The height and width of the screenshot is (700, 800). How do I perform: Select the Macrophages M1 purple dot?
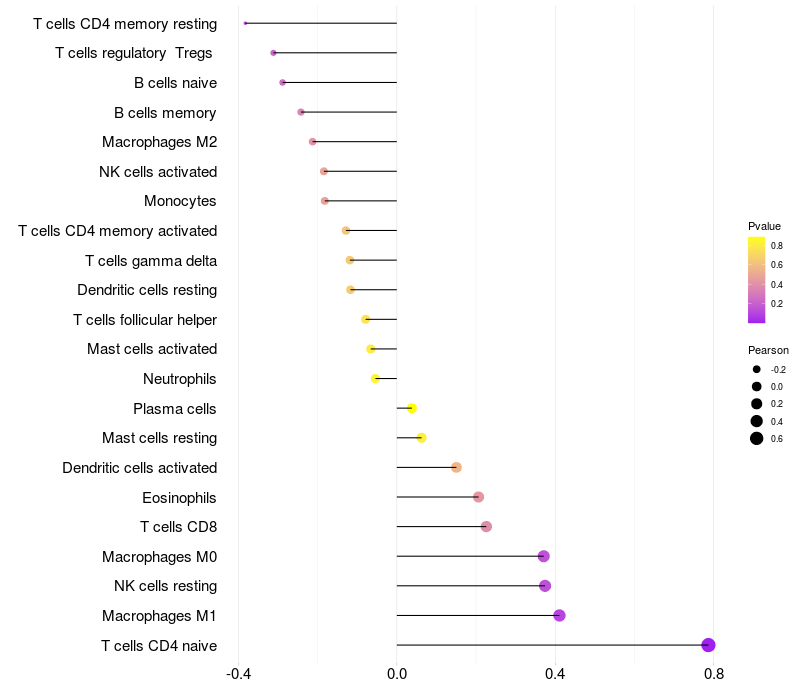559,615
